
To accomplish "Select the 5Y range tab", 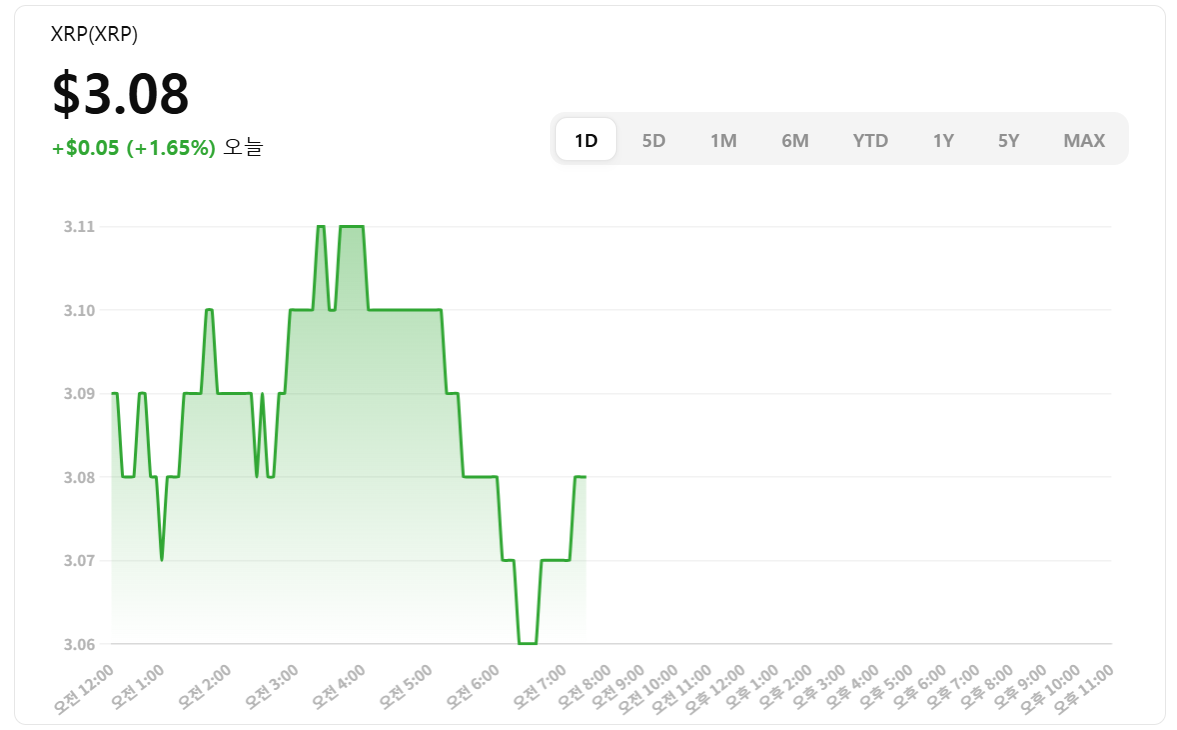I will point(1008,140).
